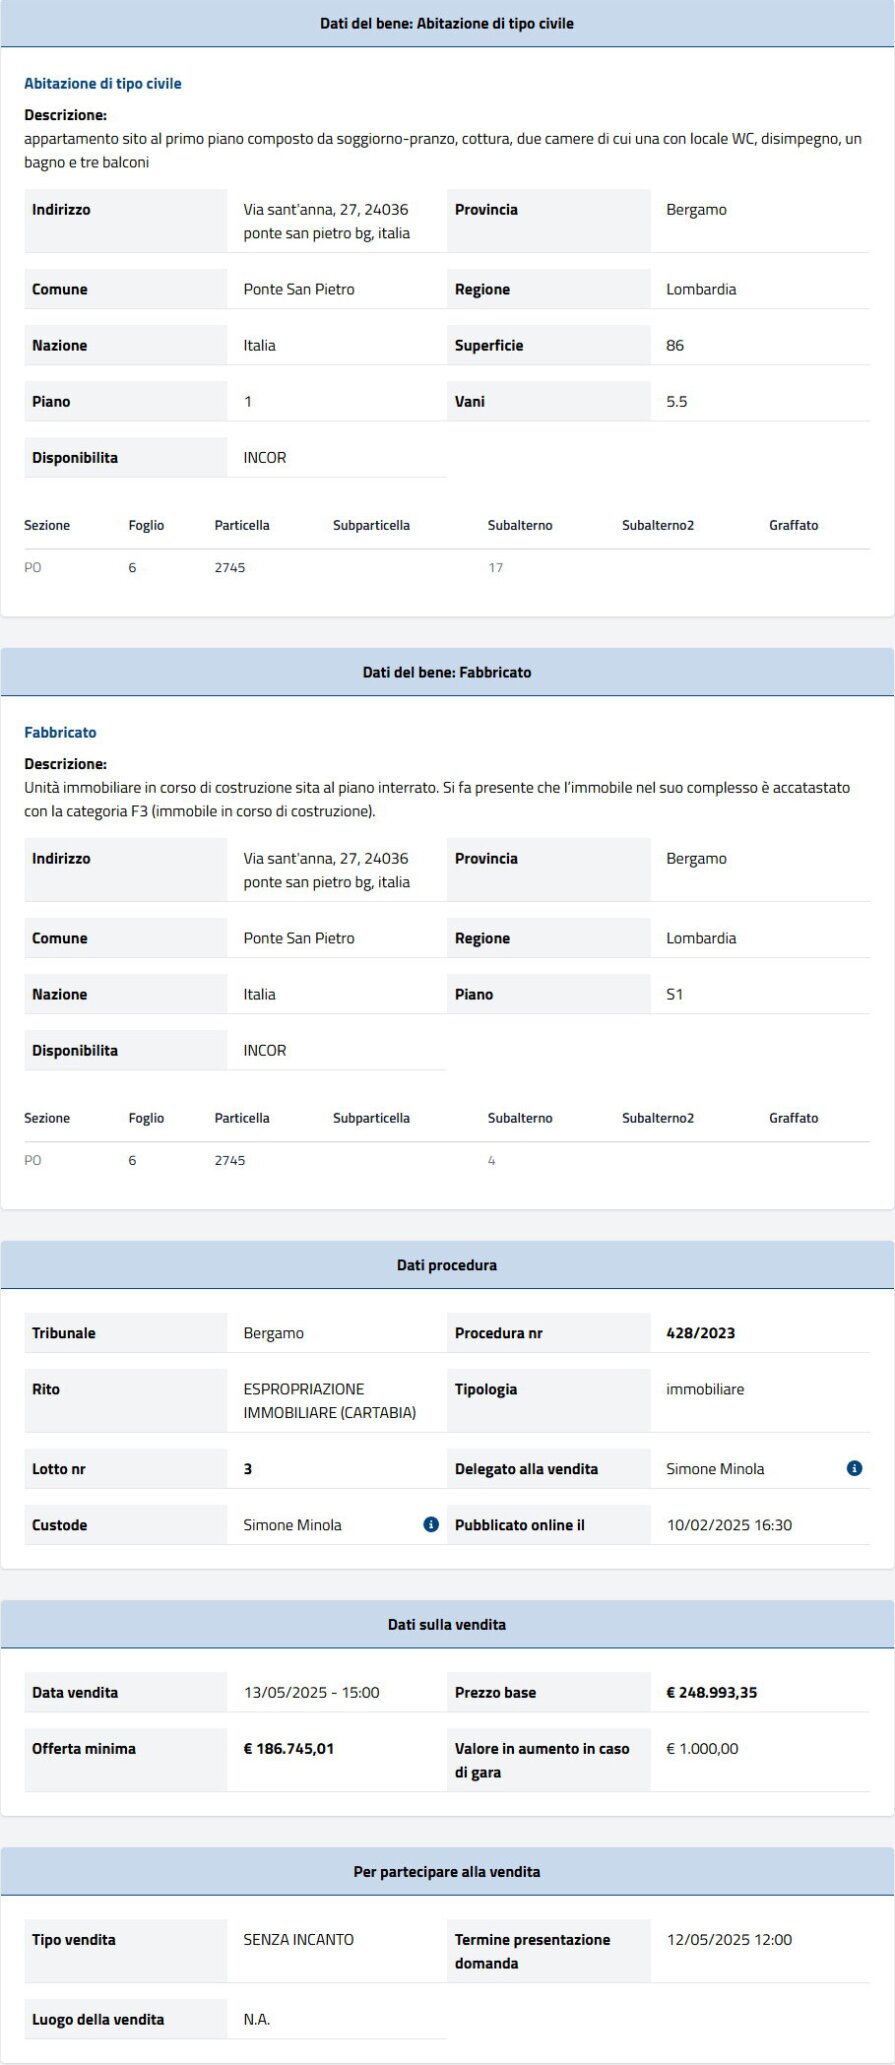Click the 'SENZA INCANTO' sale type value

pyautogui.click(x=298, y=1939)
